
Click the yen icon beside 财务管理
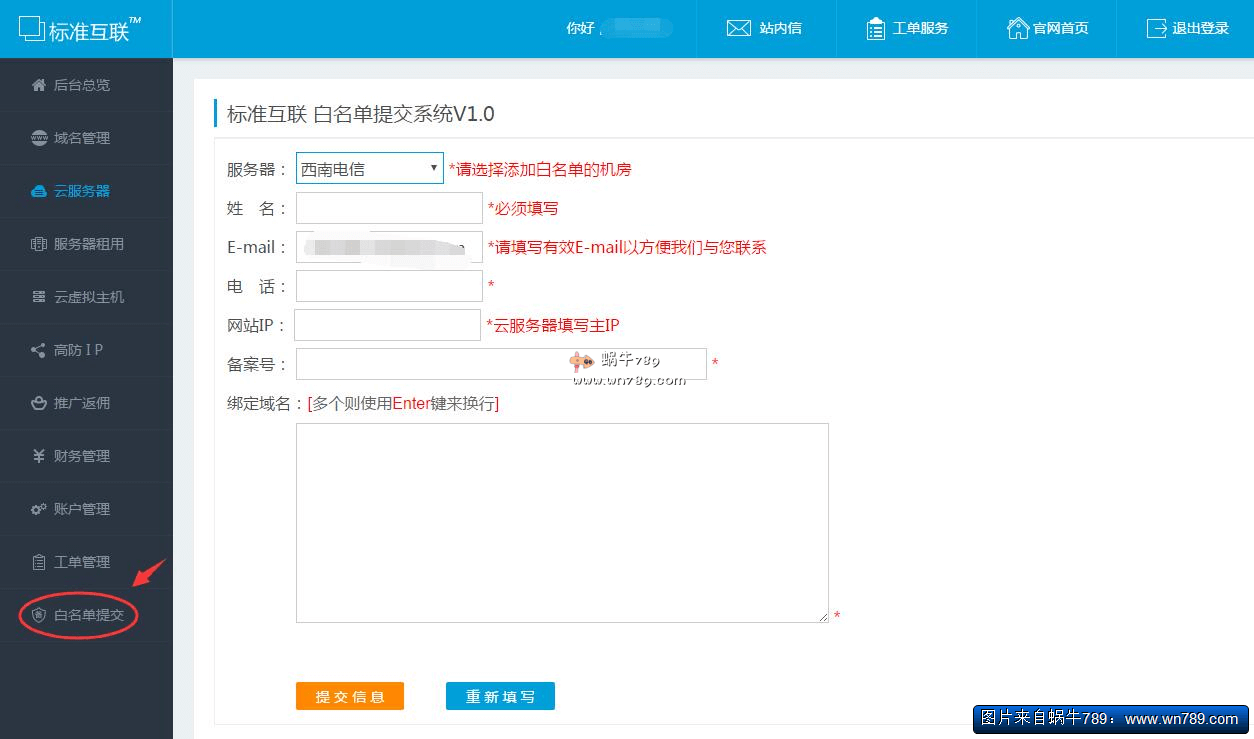(39, 456)
